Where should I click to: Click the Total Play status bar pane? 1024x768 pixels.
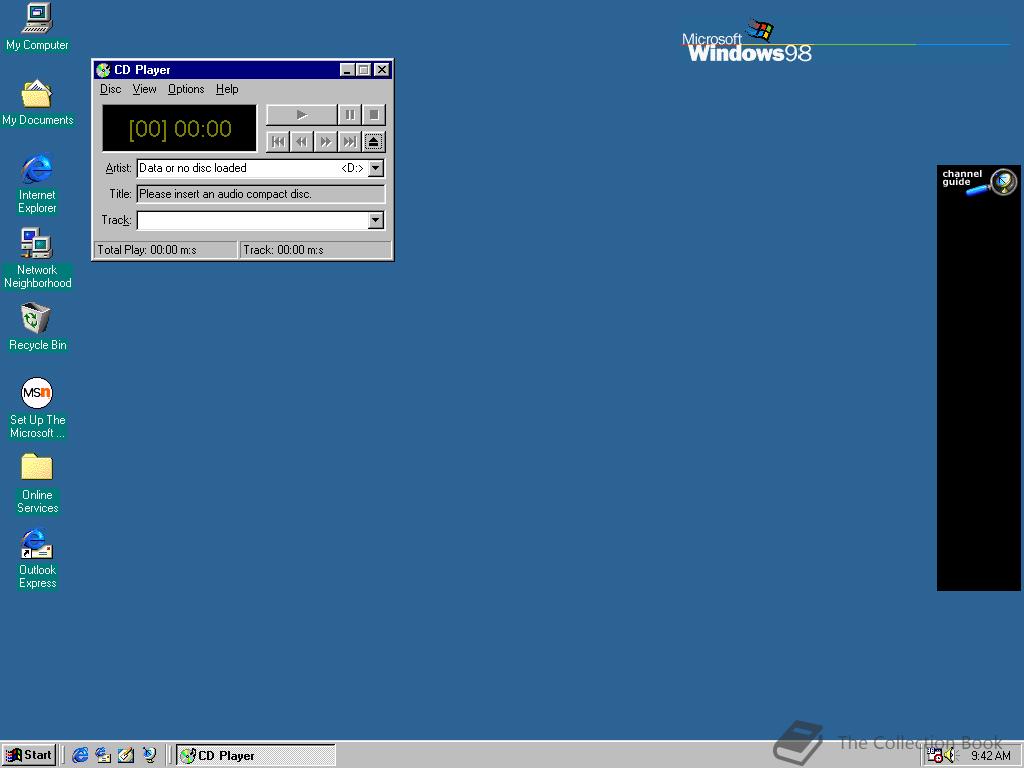click(166, 249)
